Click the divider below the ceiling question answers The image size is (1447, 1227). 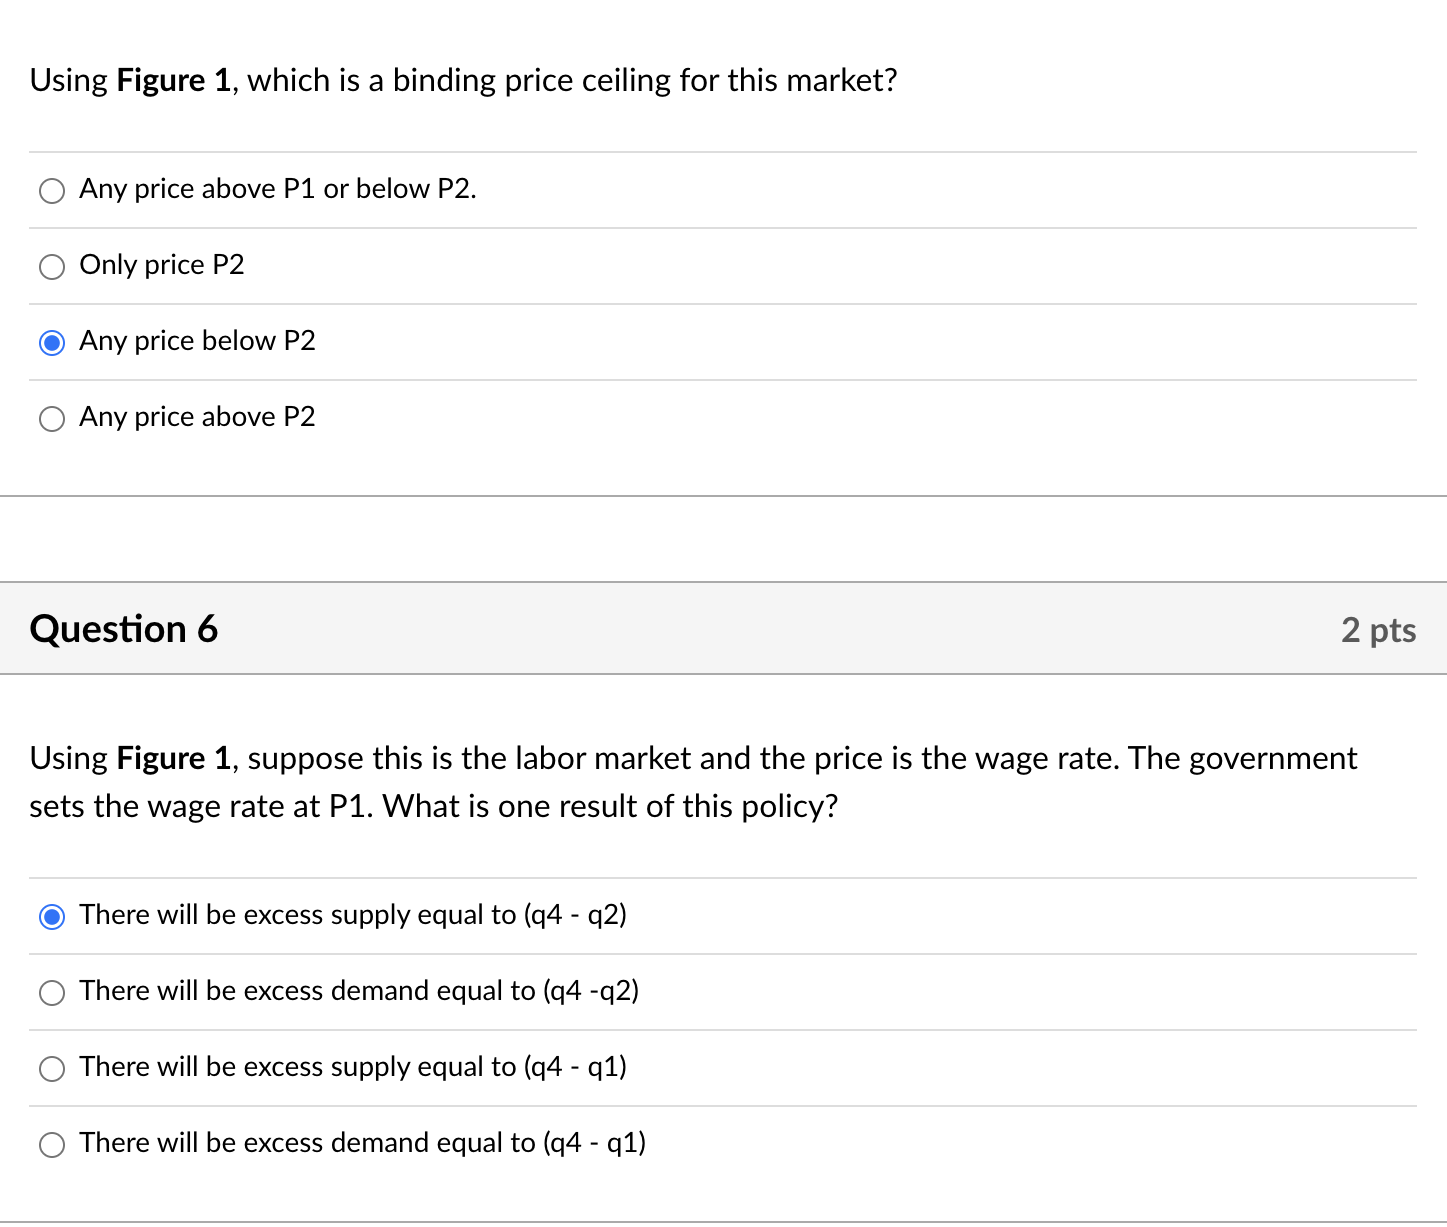(723, 492)
